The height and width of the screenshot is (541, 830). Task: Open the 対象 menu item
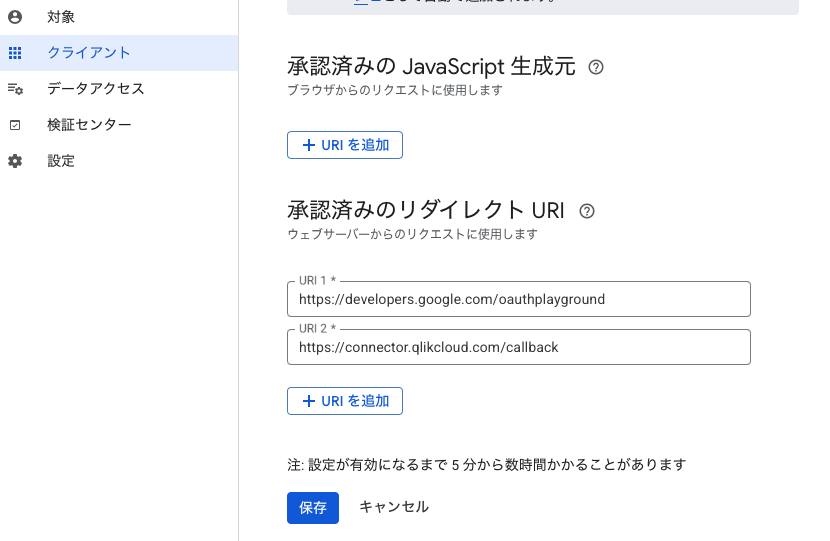(x=61, y=17)
